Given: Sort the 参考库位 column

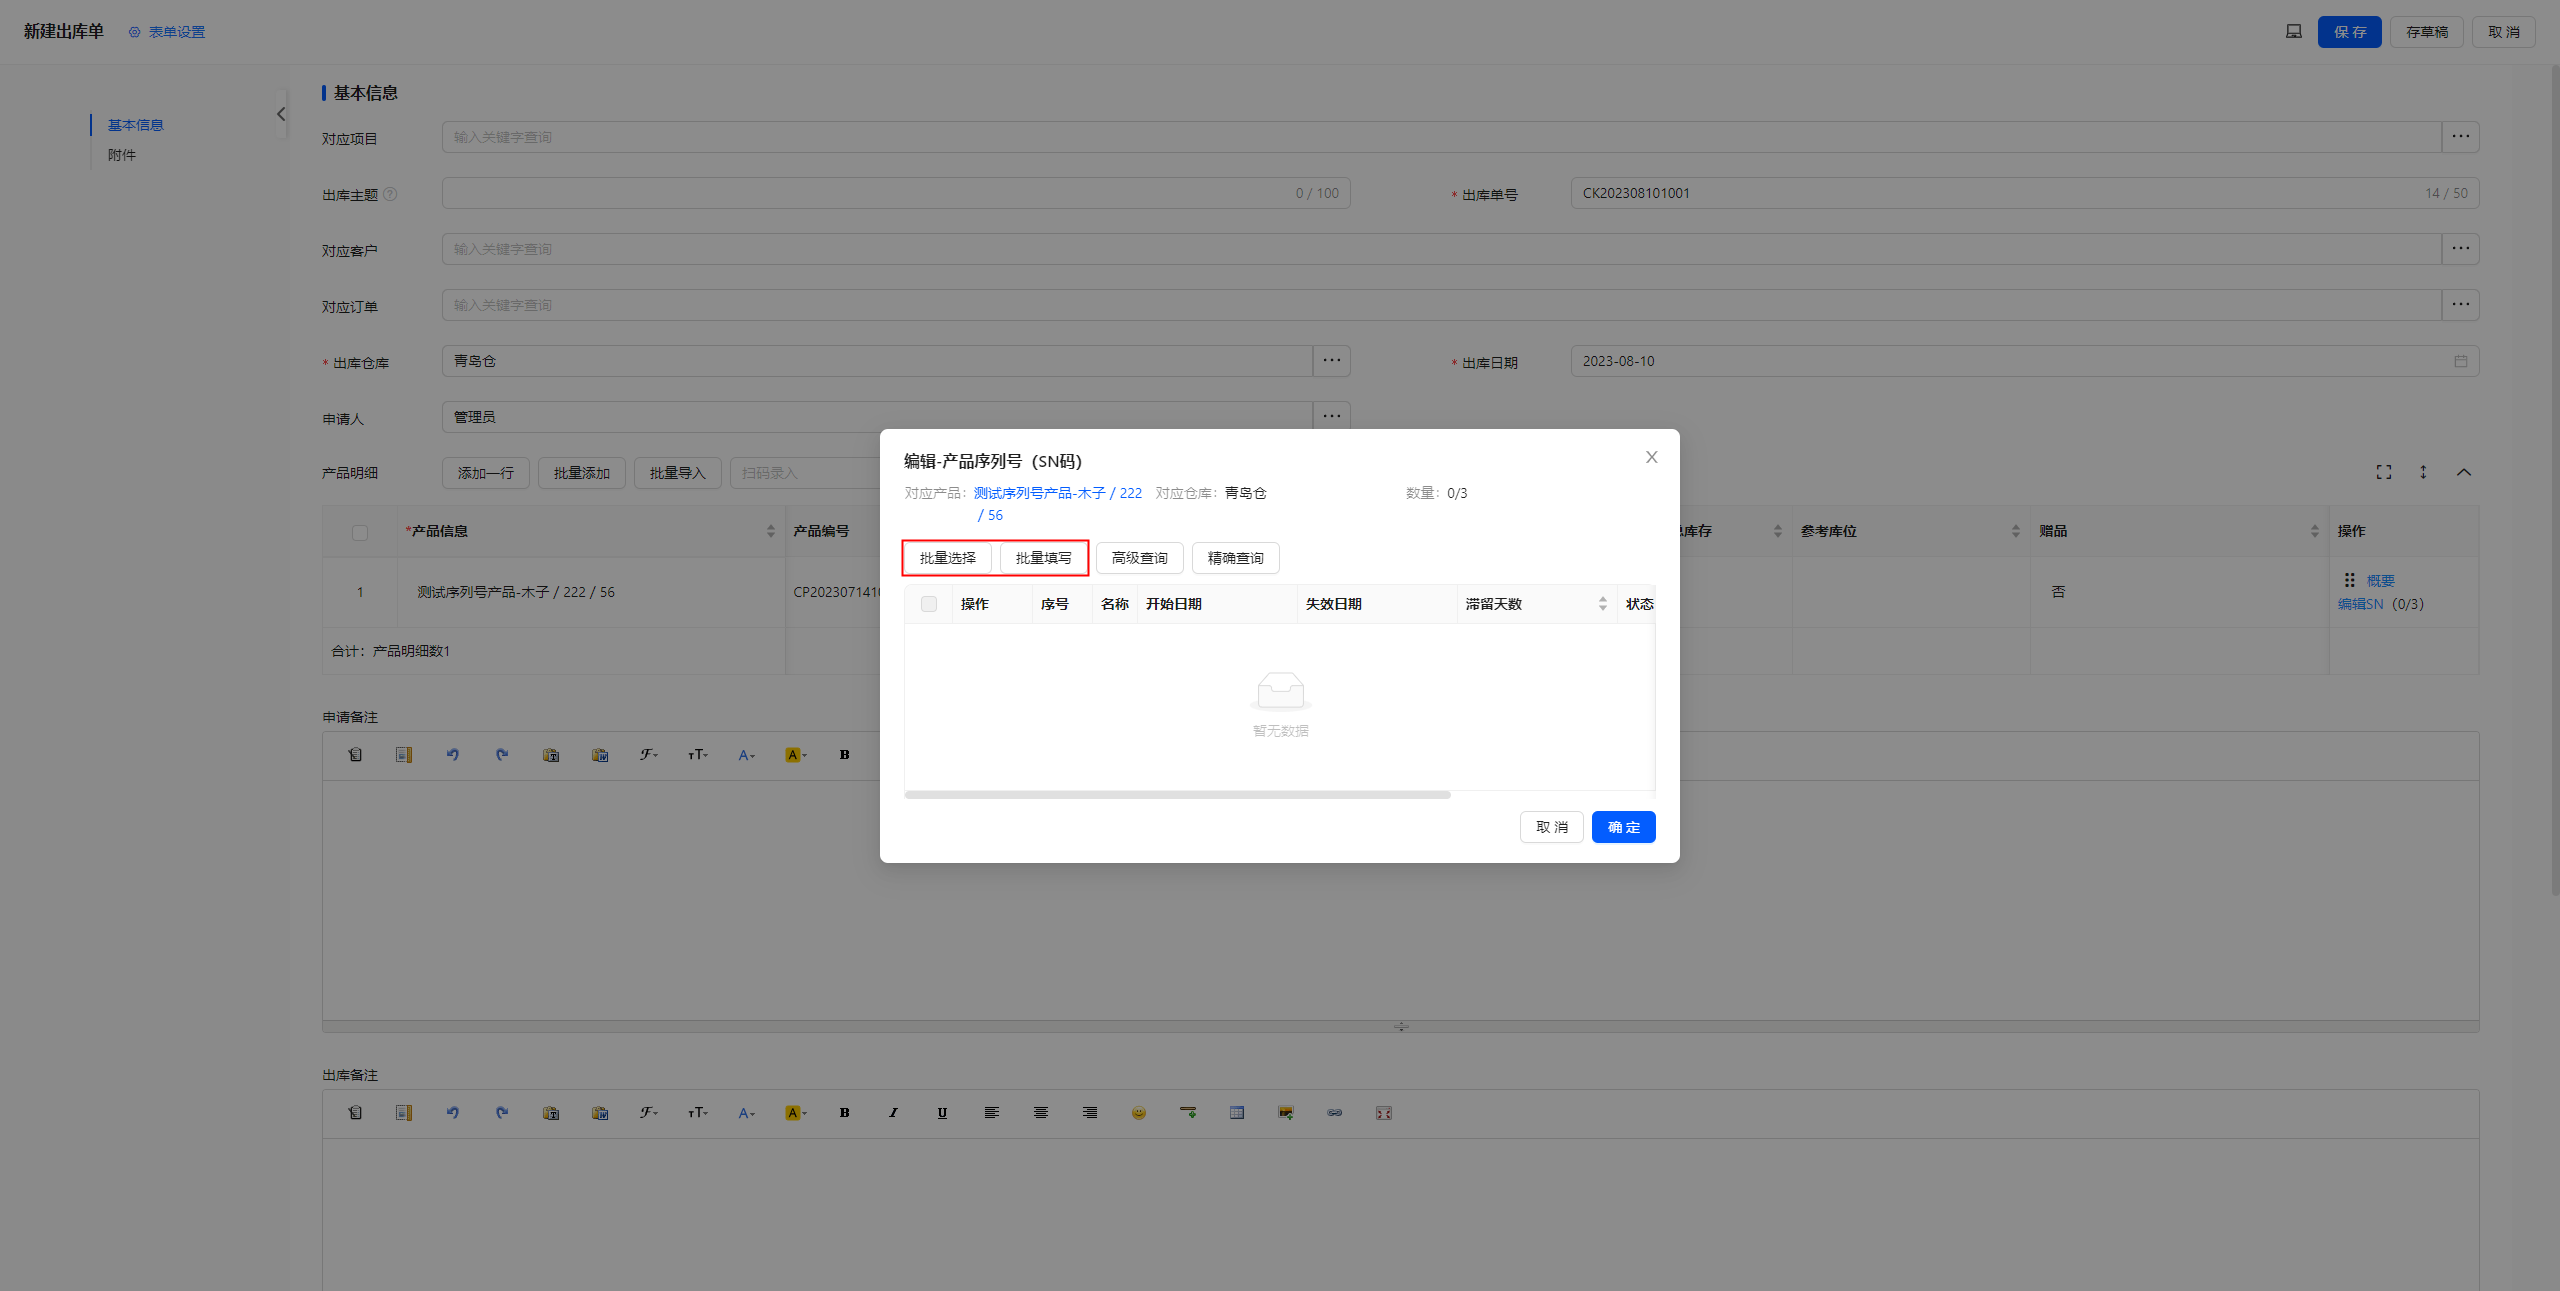Looking at the screenshot, I should 2015,531.
